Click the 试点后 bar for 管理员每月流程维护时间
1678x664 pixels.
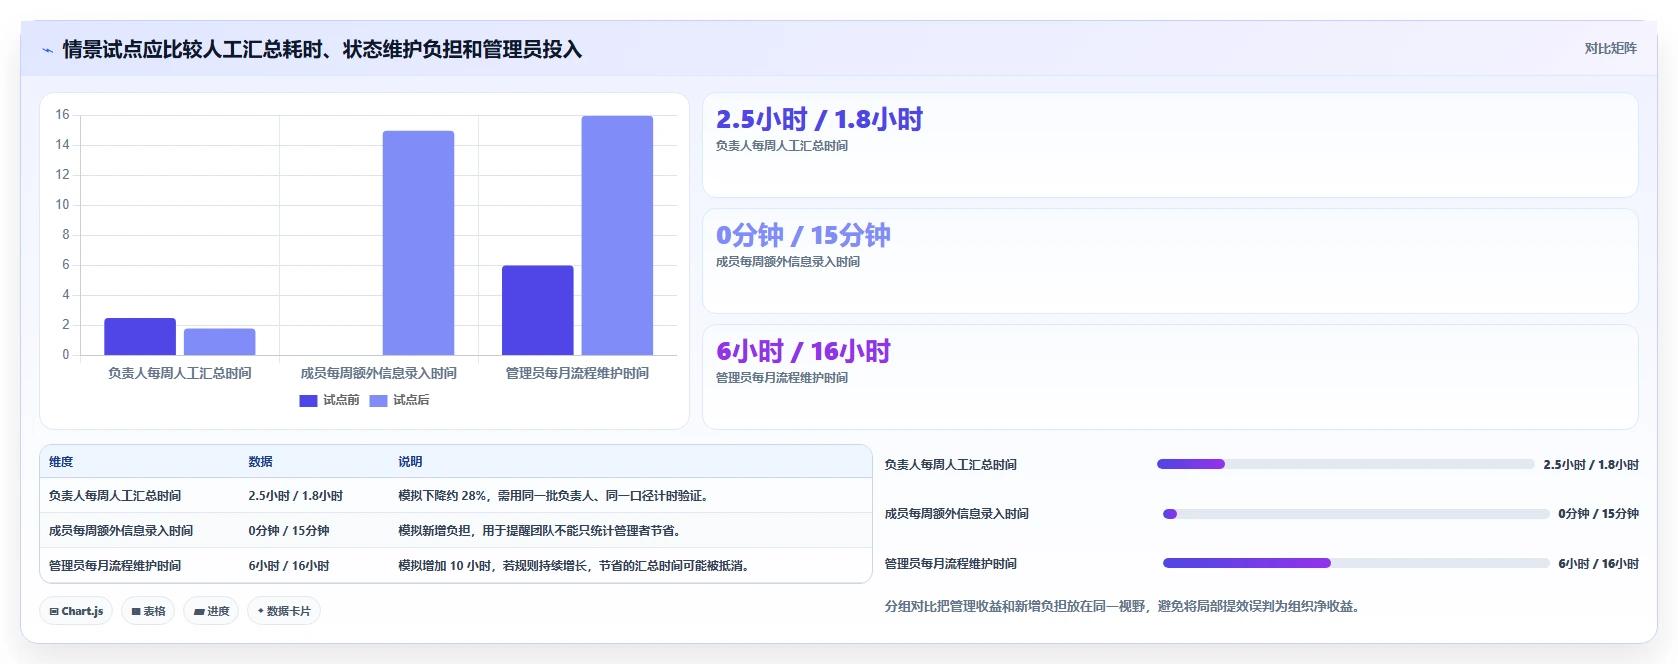point(617,235)
